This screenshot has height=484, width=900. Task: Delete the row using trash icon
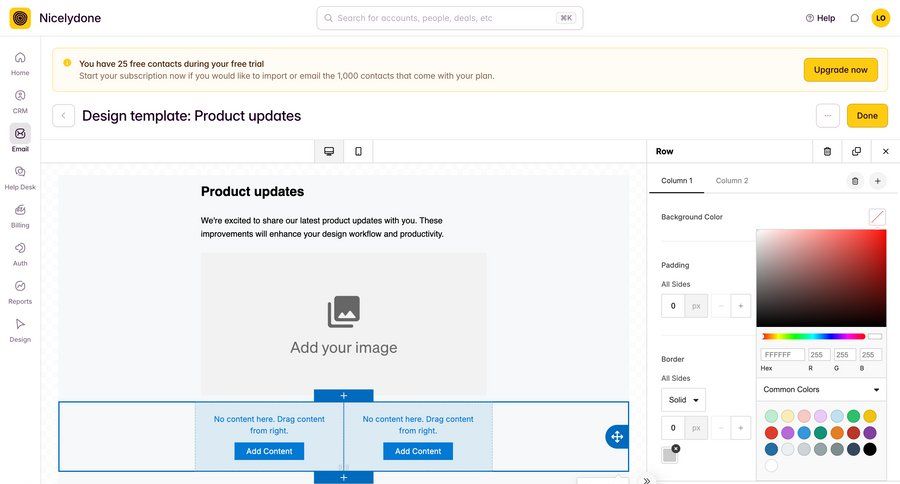tap(827, 151)
